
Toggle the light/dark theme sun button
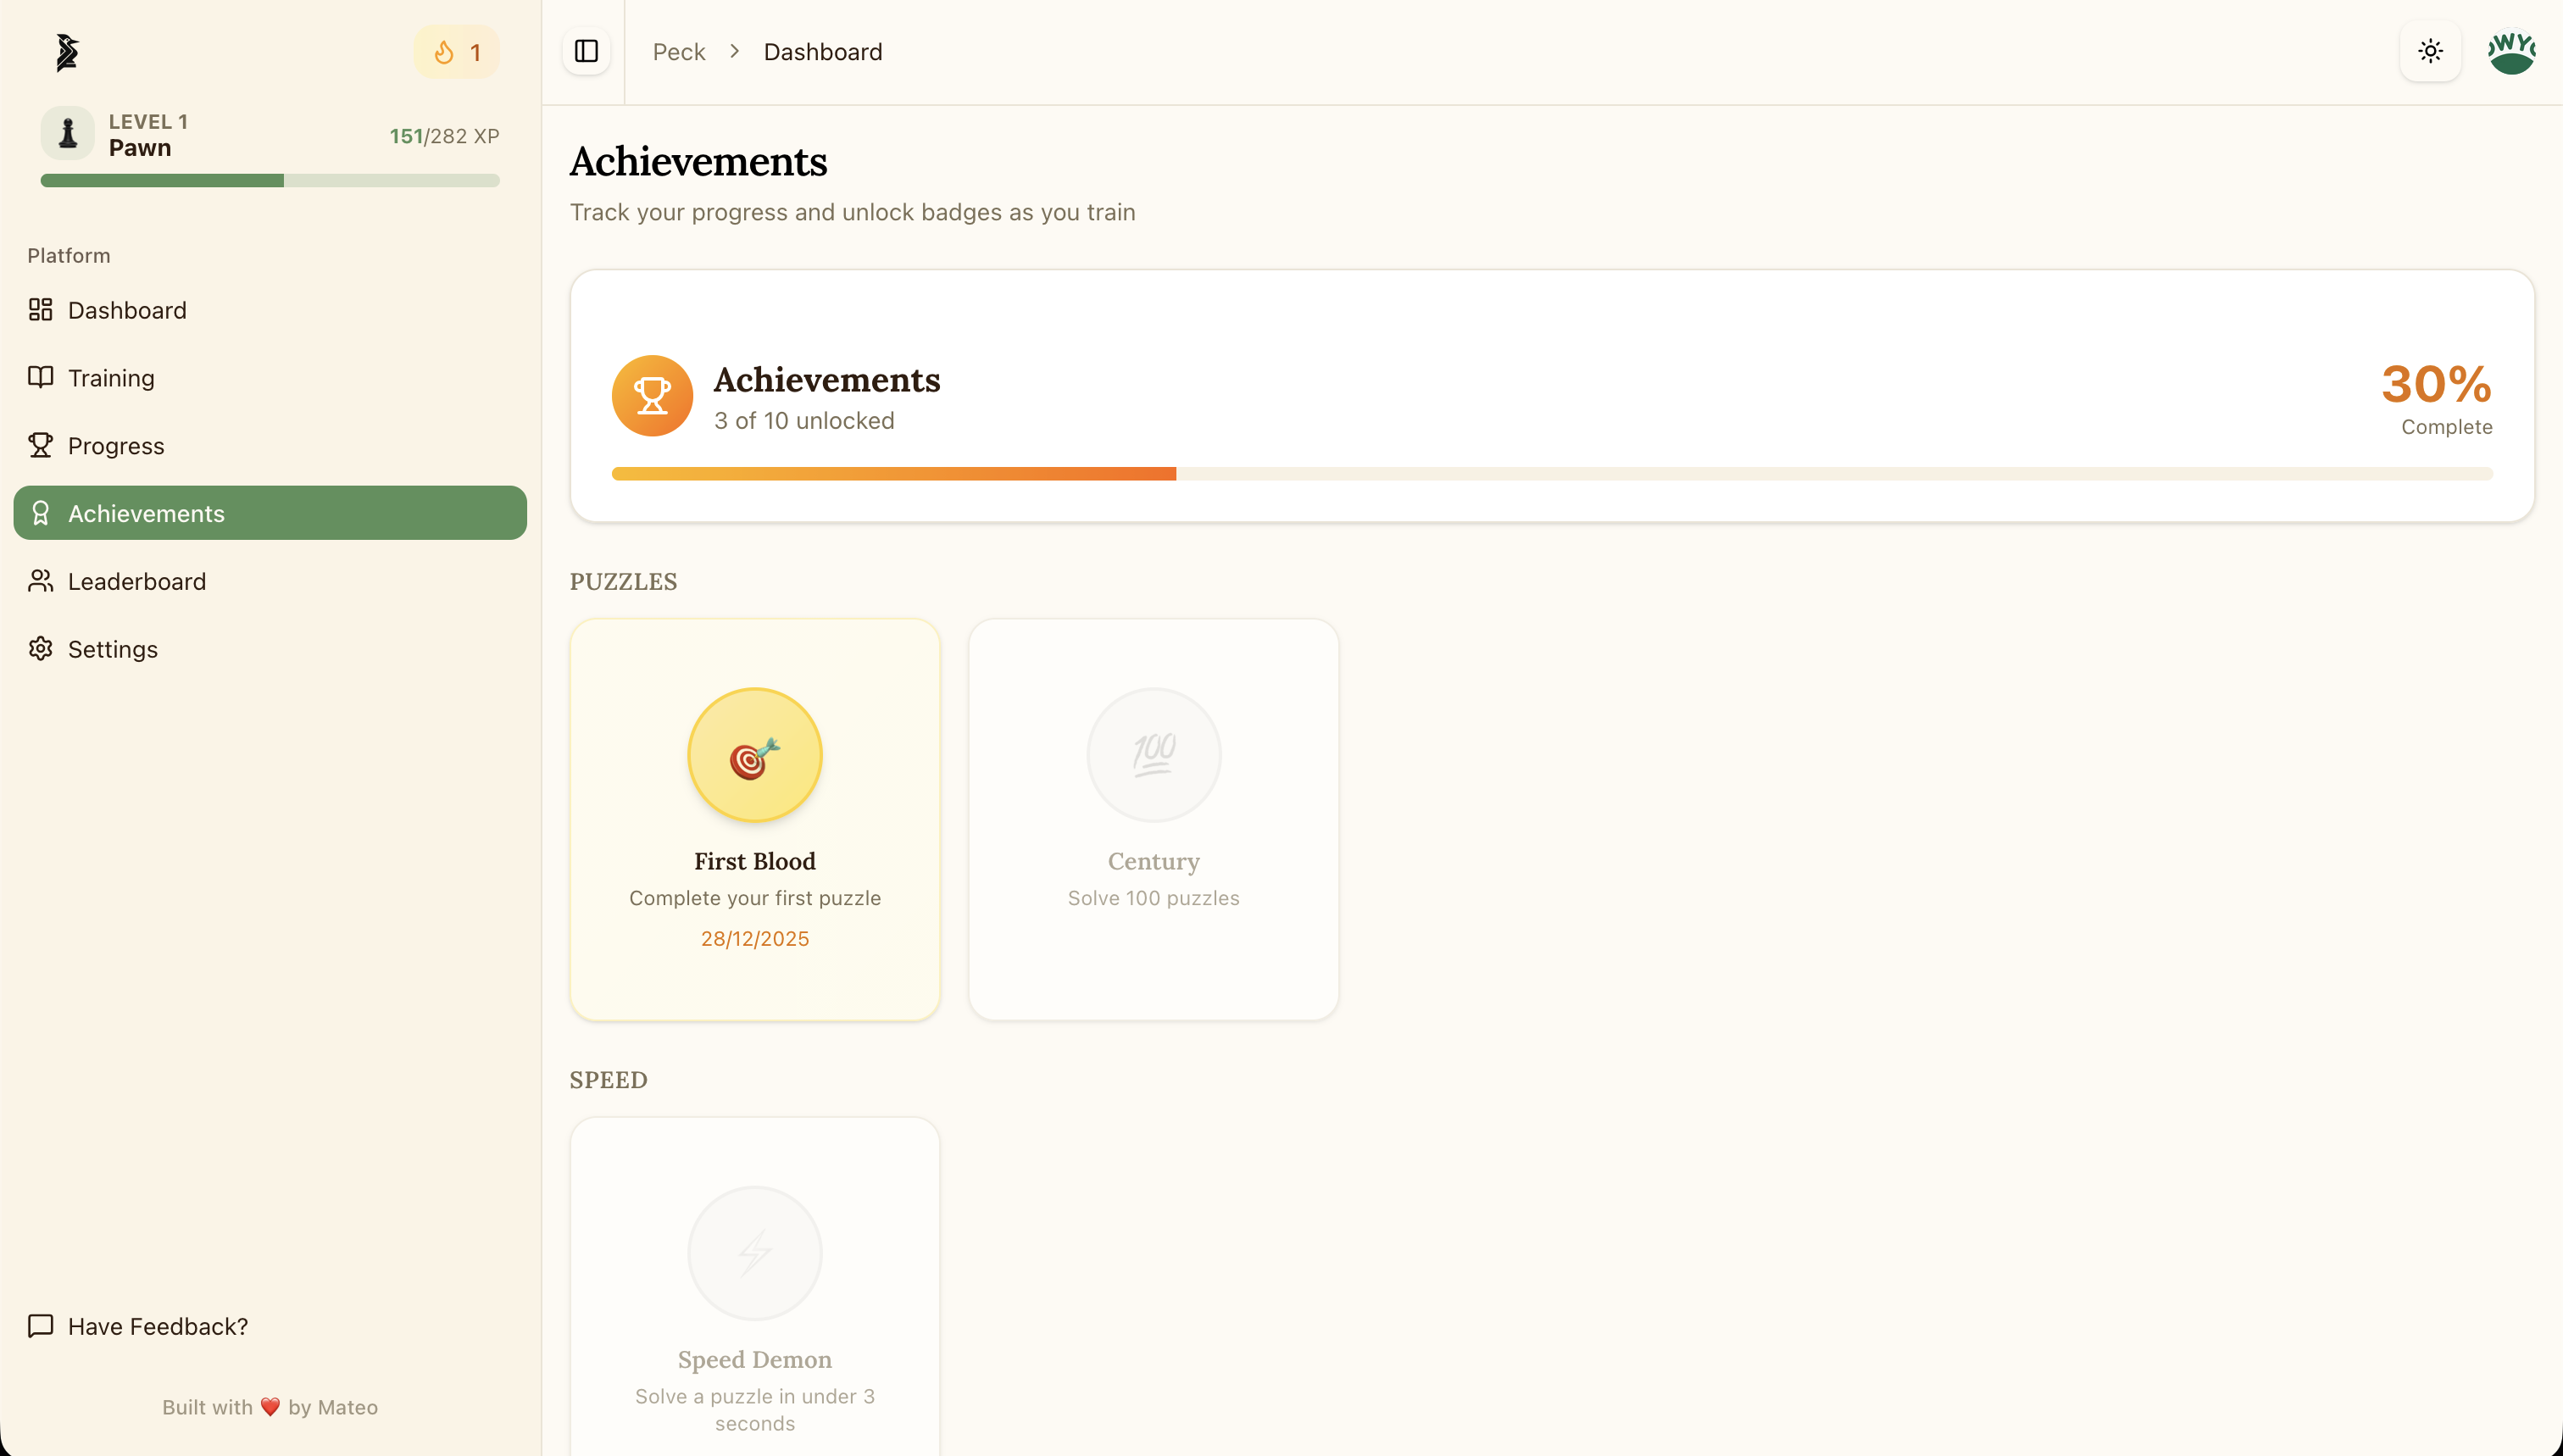click(2430, 52)
